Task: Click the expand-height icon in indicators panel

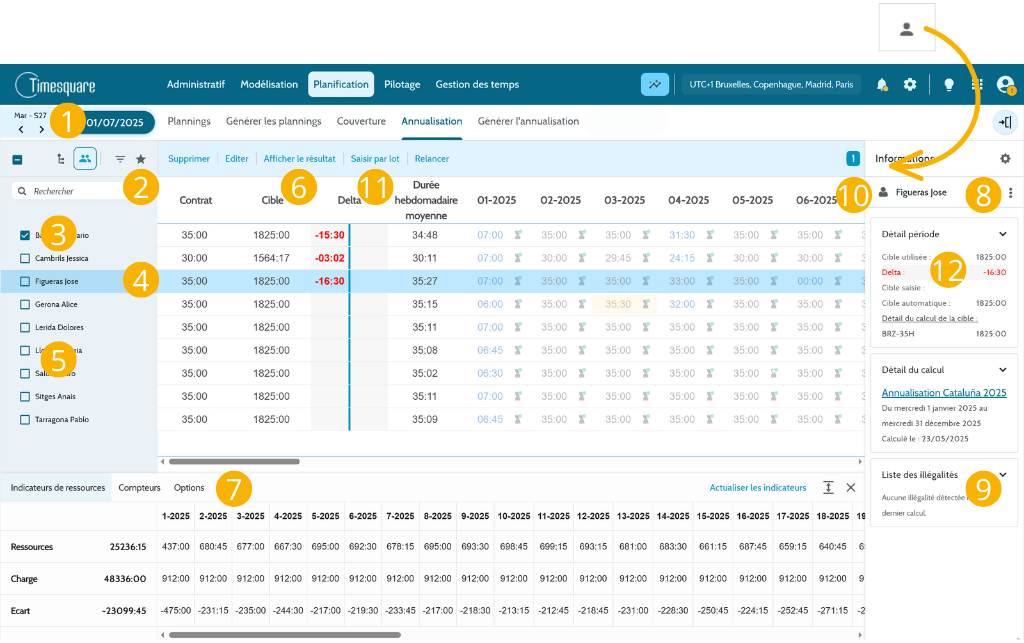Action: (x=828, y=488)
